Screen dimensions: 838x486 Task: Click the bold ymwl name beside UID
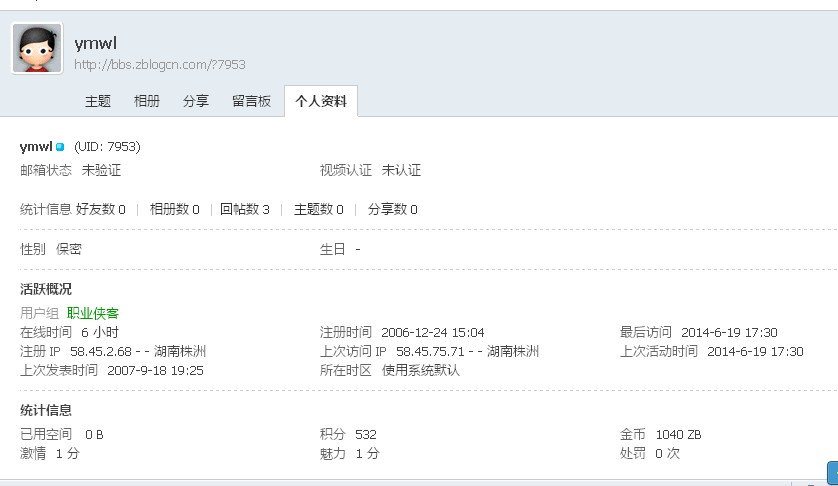(36, 146)
